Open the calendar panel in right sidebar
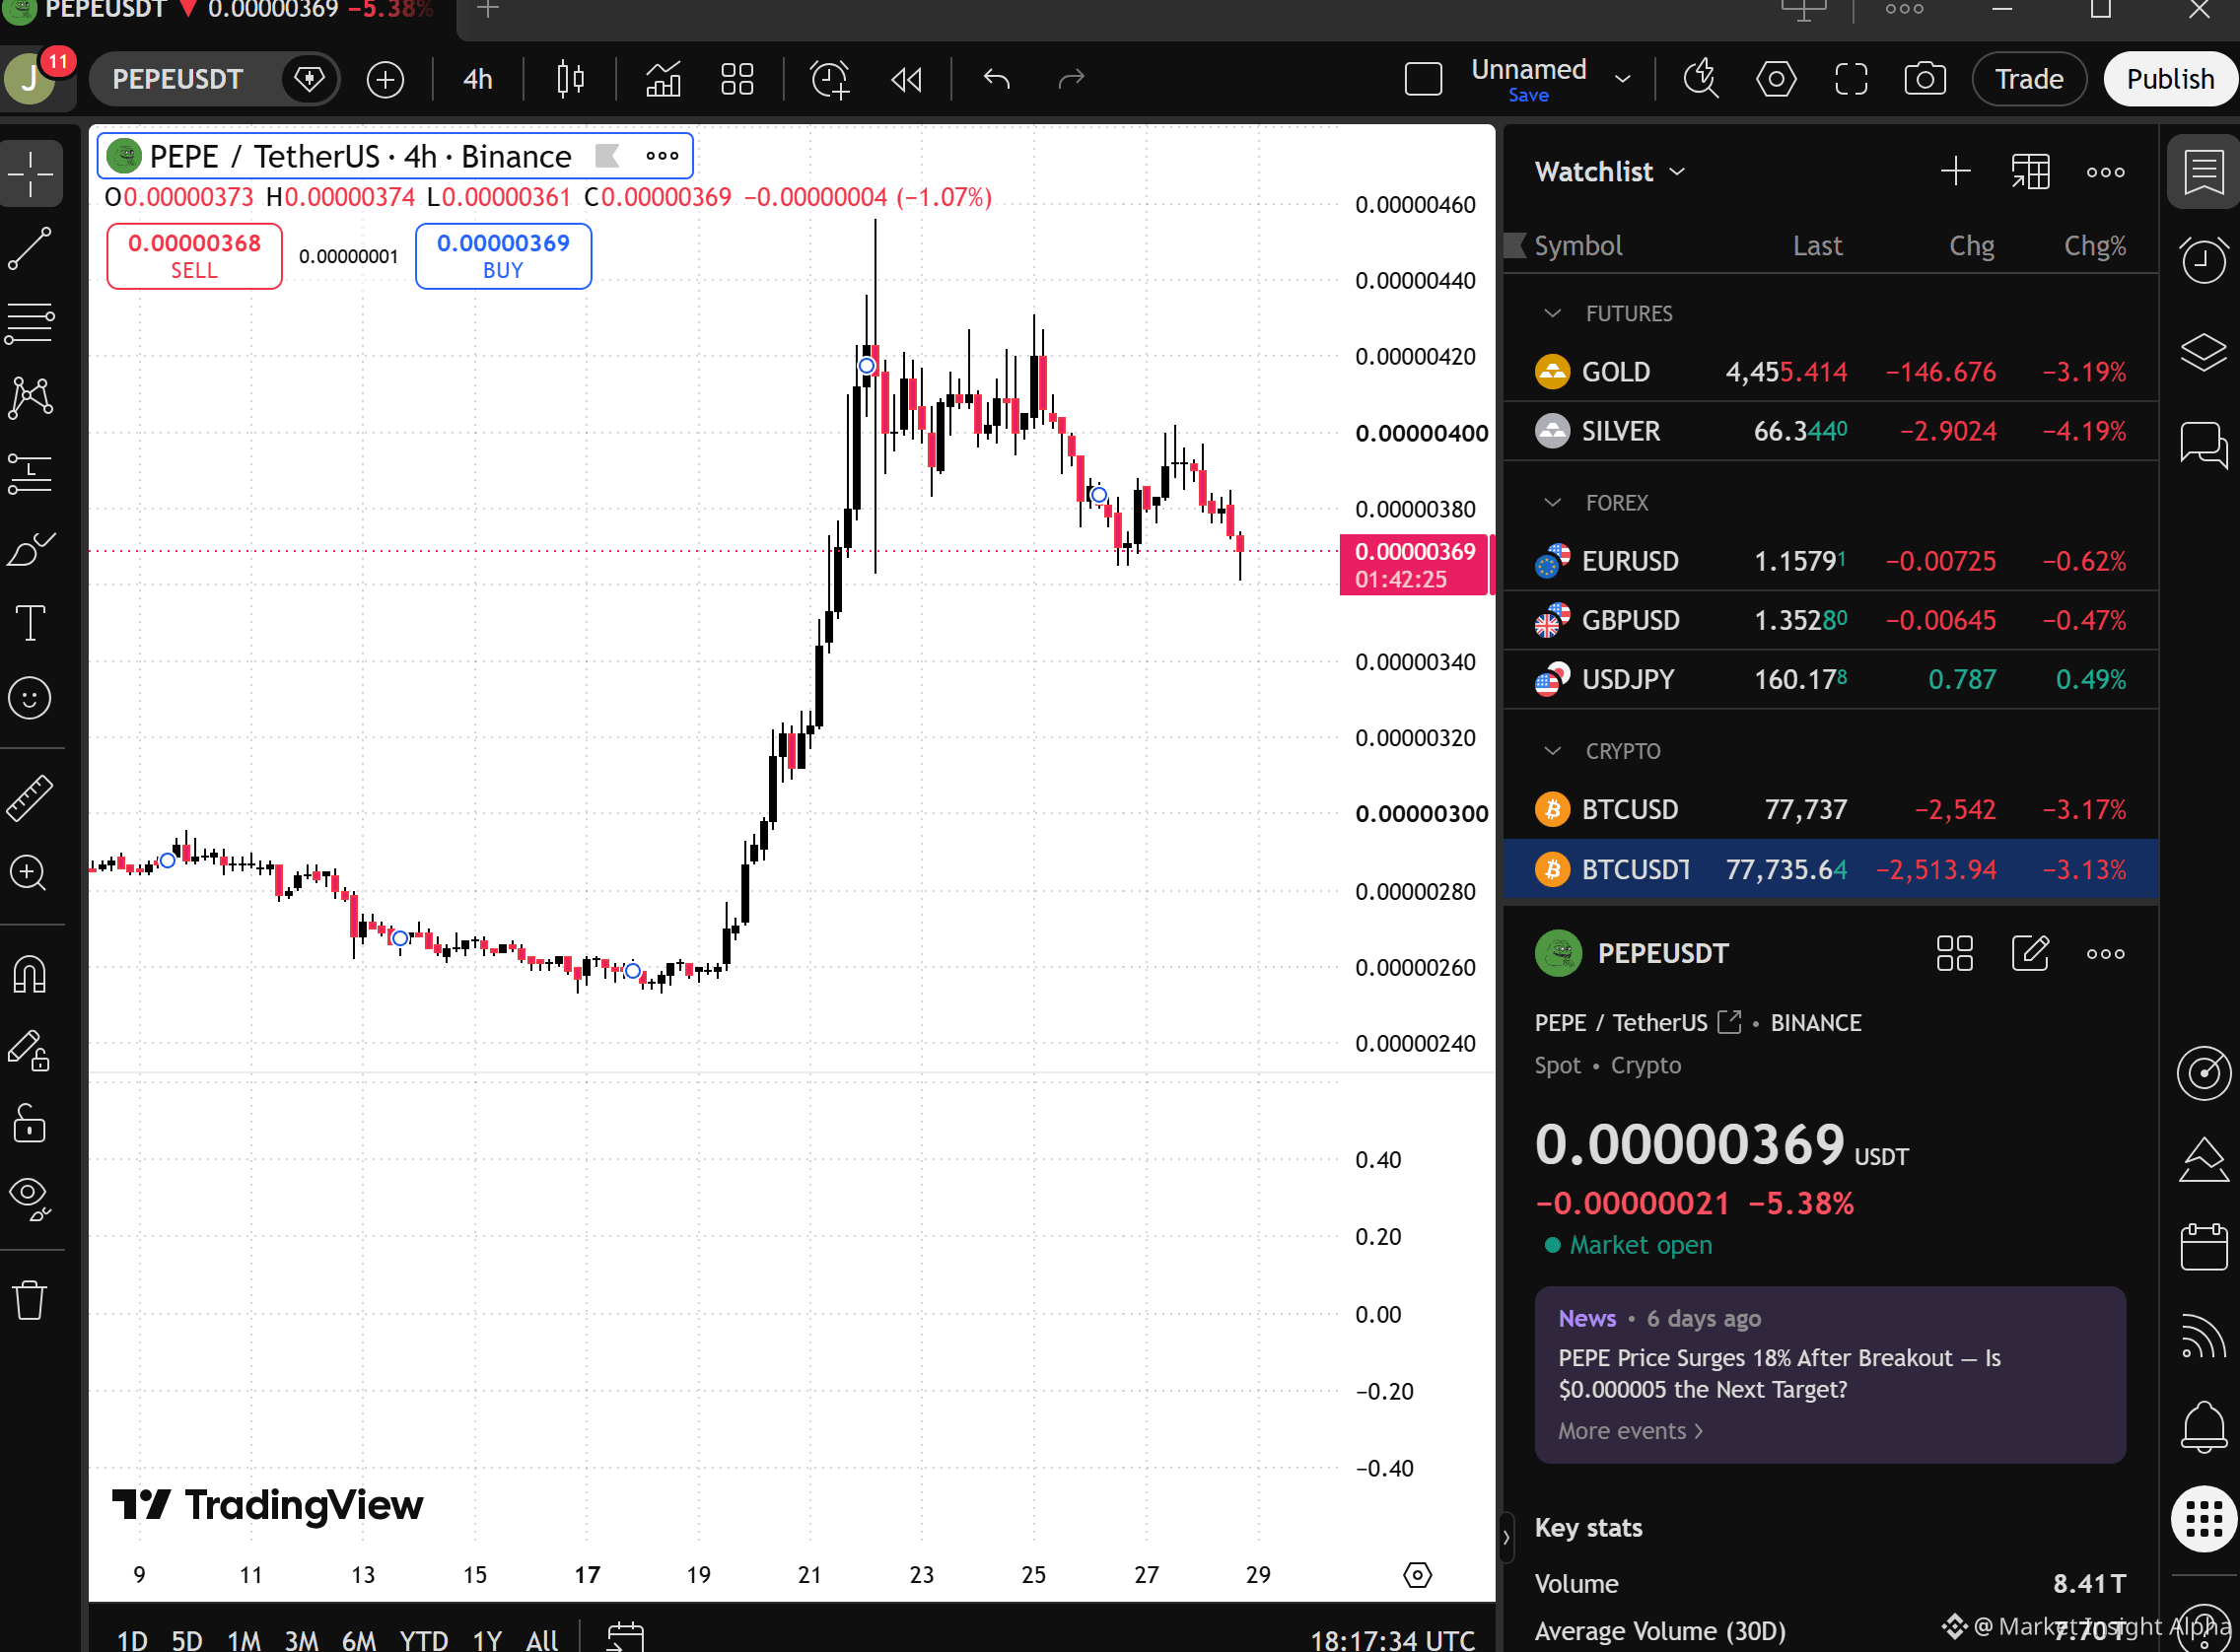This screenshot has height=1652, width=2240. [2203, 1247]
